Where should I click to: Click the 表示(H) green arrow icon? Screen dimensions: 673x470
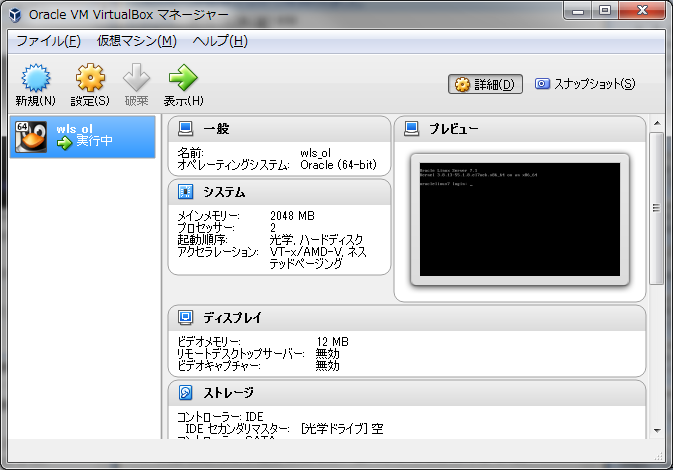tap(183, 78)
